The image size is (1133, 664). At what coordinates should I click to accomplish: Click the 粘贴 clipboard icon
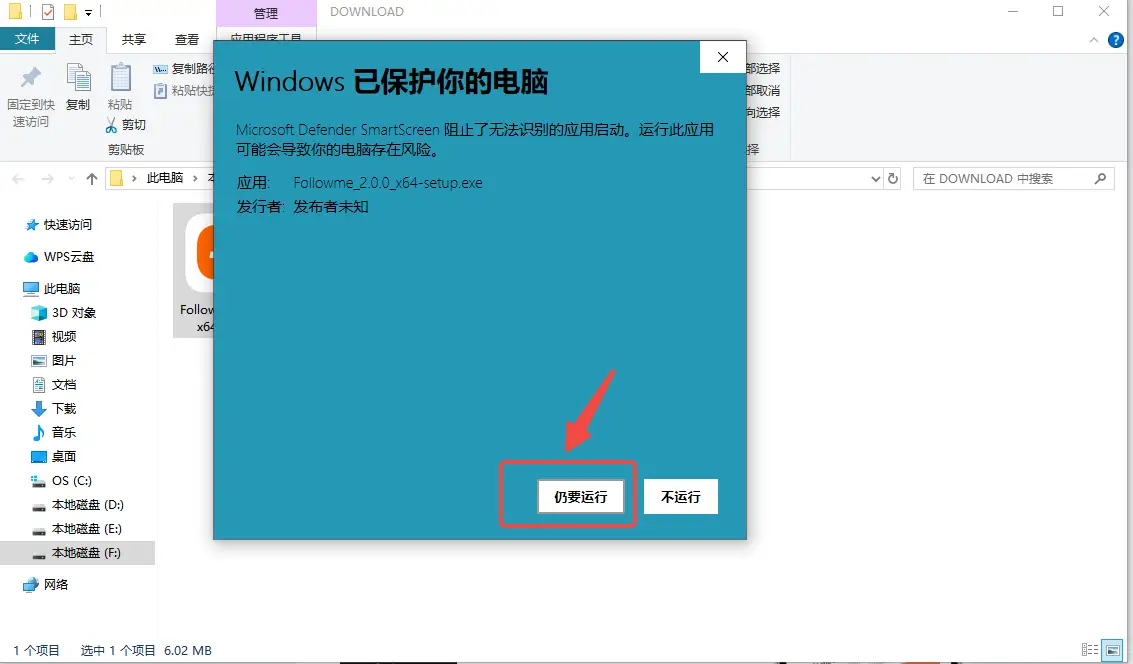(121, 78)
